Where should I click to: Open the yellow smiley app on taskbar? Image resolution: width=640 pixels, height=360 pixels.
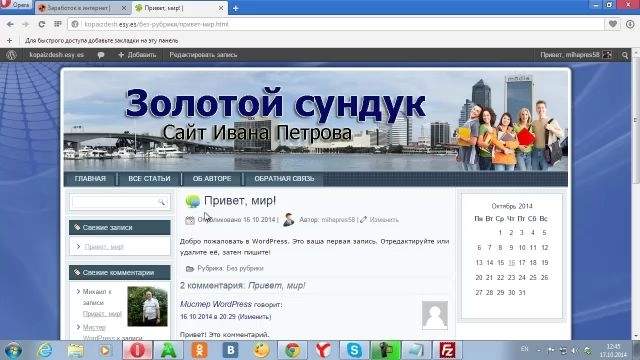[x=261, y=351]
